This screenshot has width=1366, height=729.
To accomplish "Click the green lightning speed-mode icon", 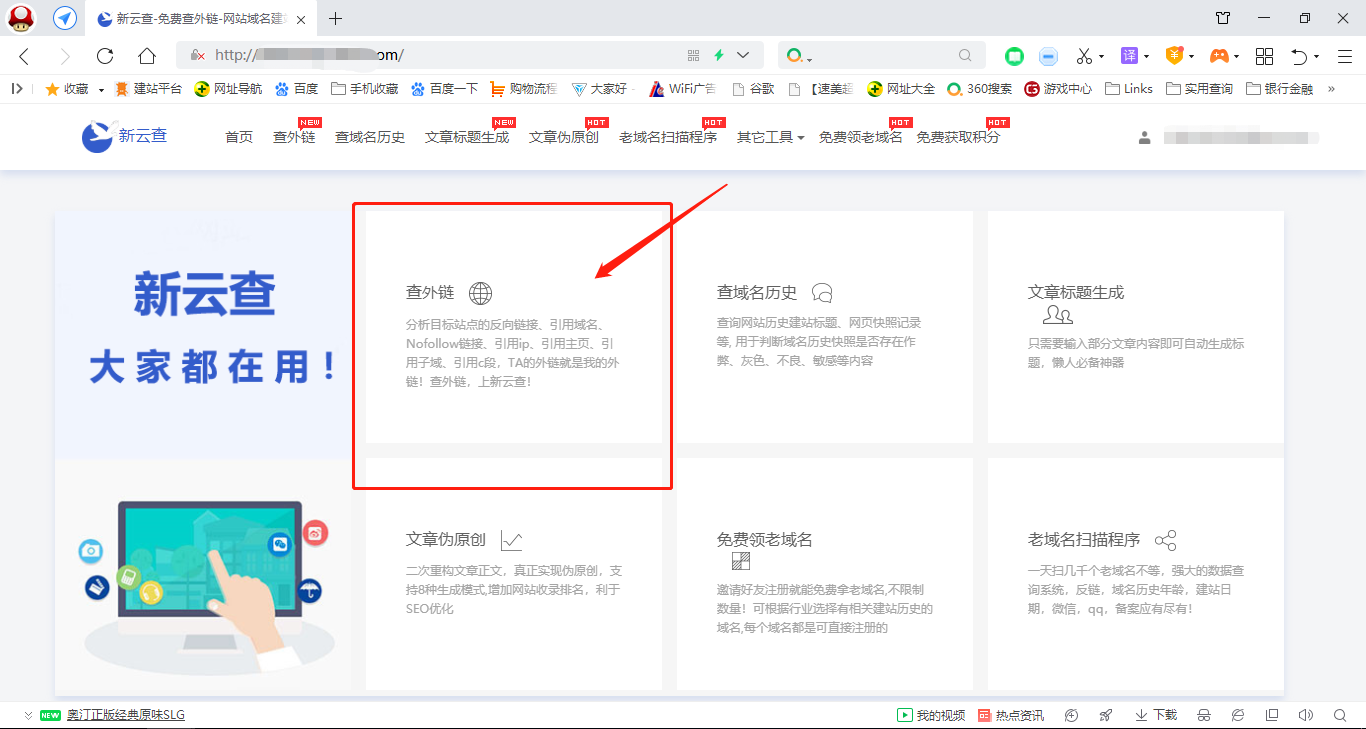I will (718, 55).
